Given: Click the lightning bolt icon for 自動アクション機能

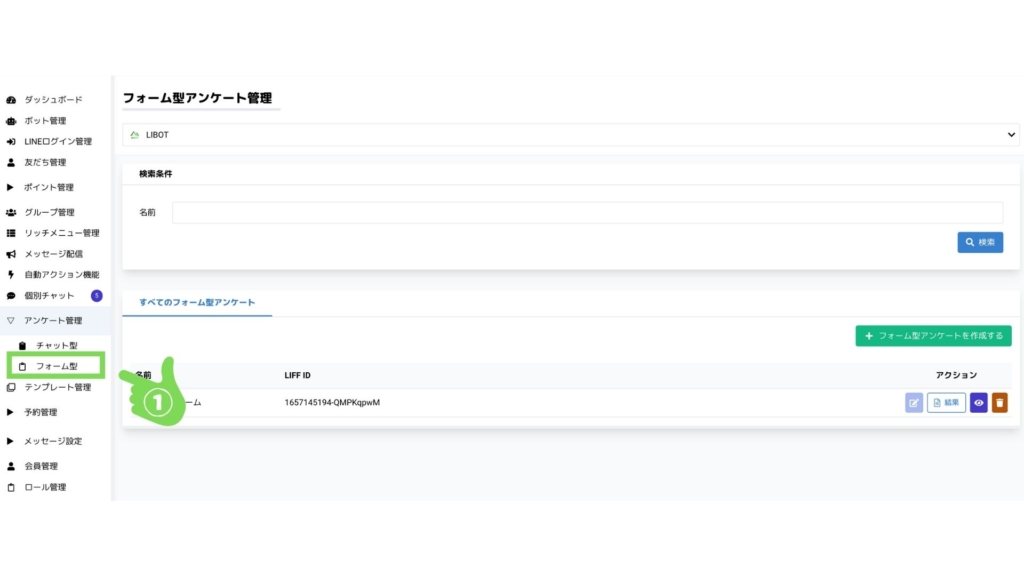Looking at the screenshot, I should 11,275.
